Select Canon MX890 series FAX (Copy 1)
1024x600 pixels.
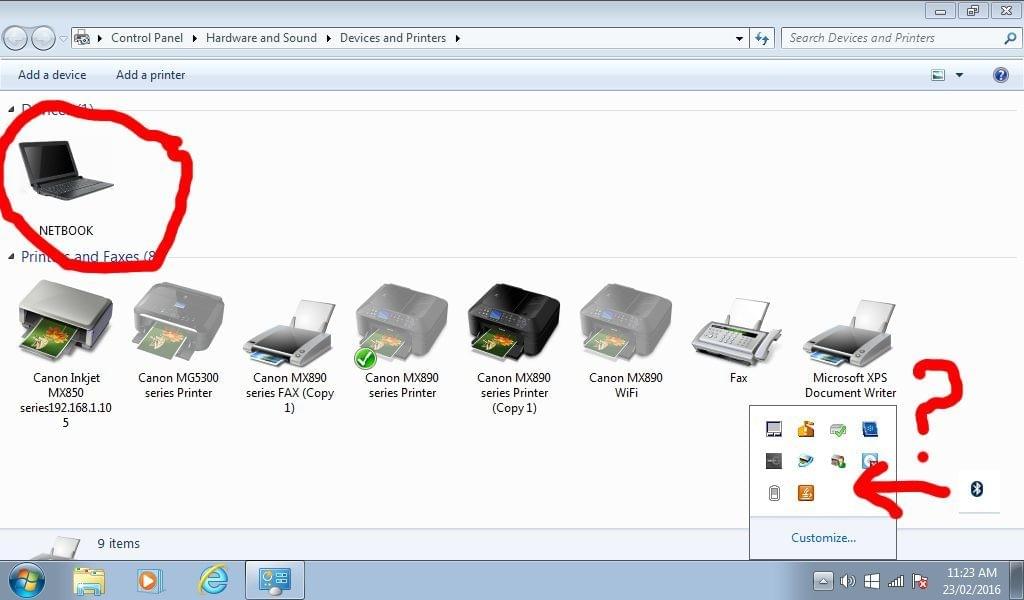click(x=290, y=333)
